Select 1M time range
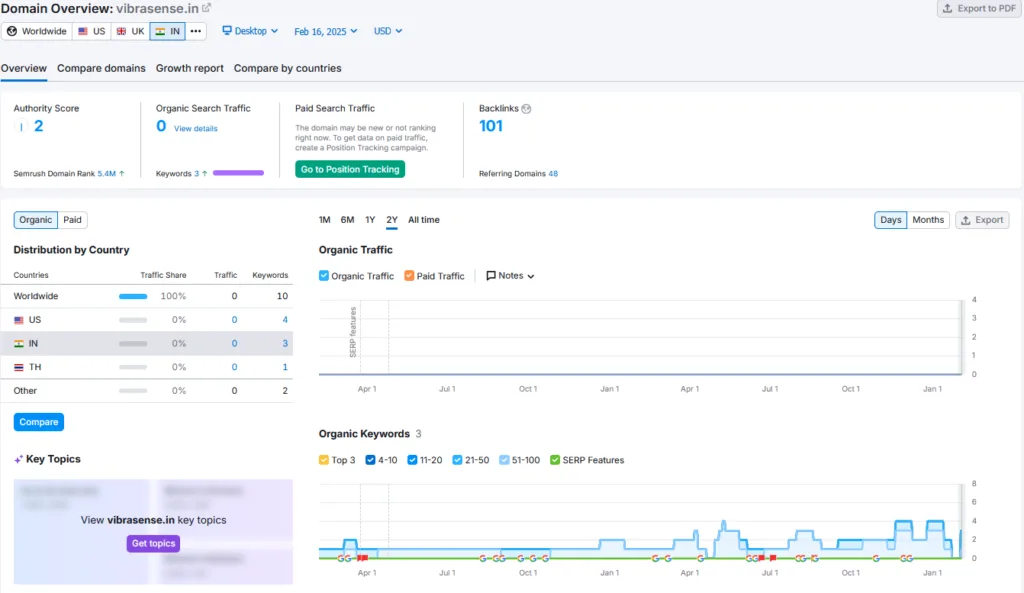 (x=325, y=220)
